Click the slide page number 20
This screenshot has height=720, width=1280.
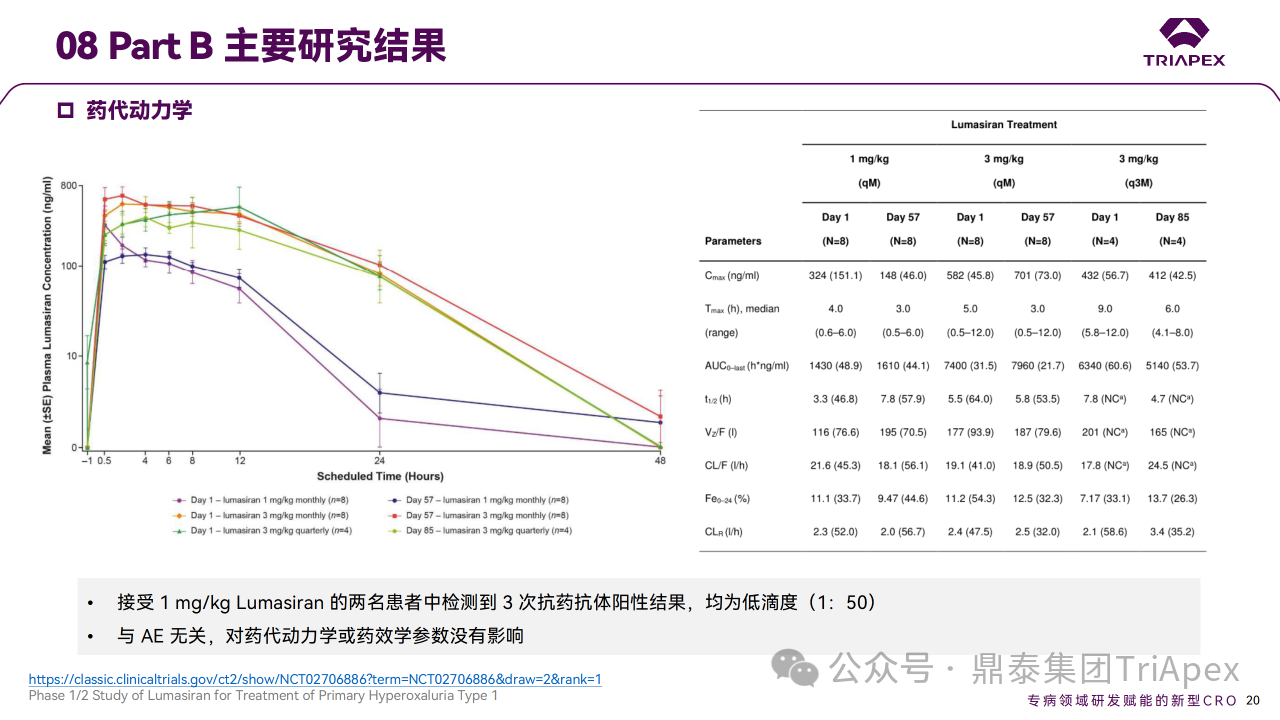coord(1253,701)
